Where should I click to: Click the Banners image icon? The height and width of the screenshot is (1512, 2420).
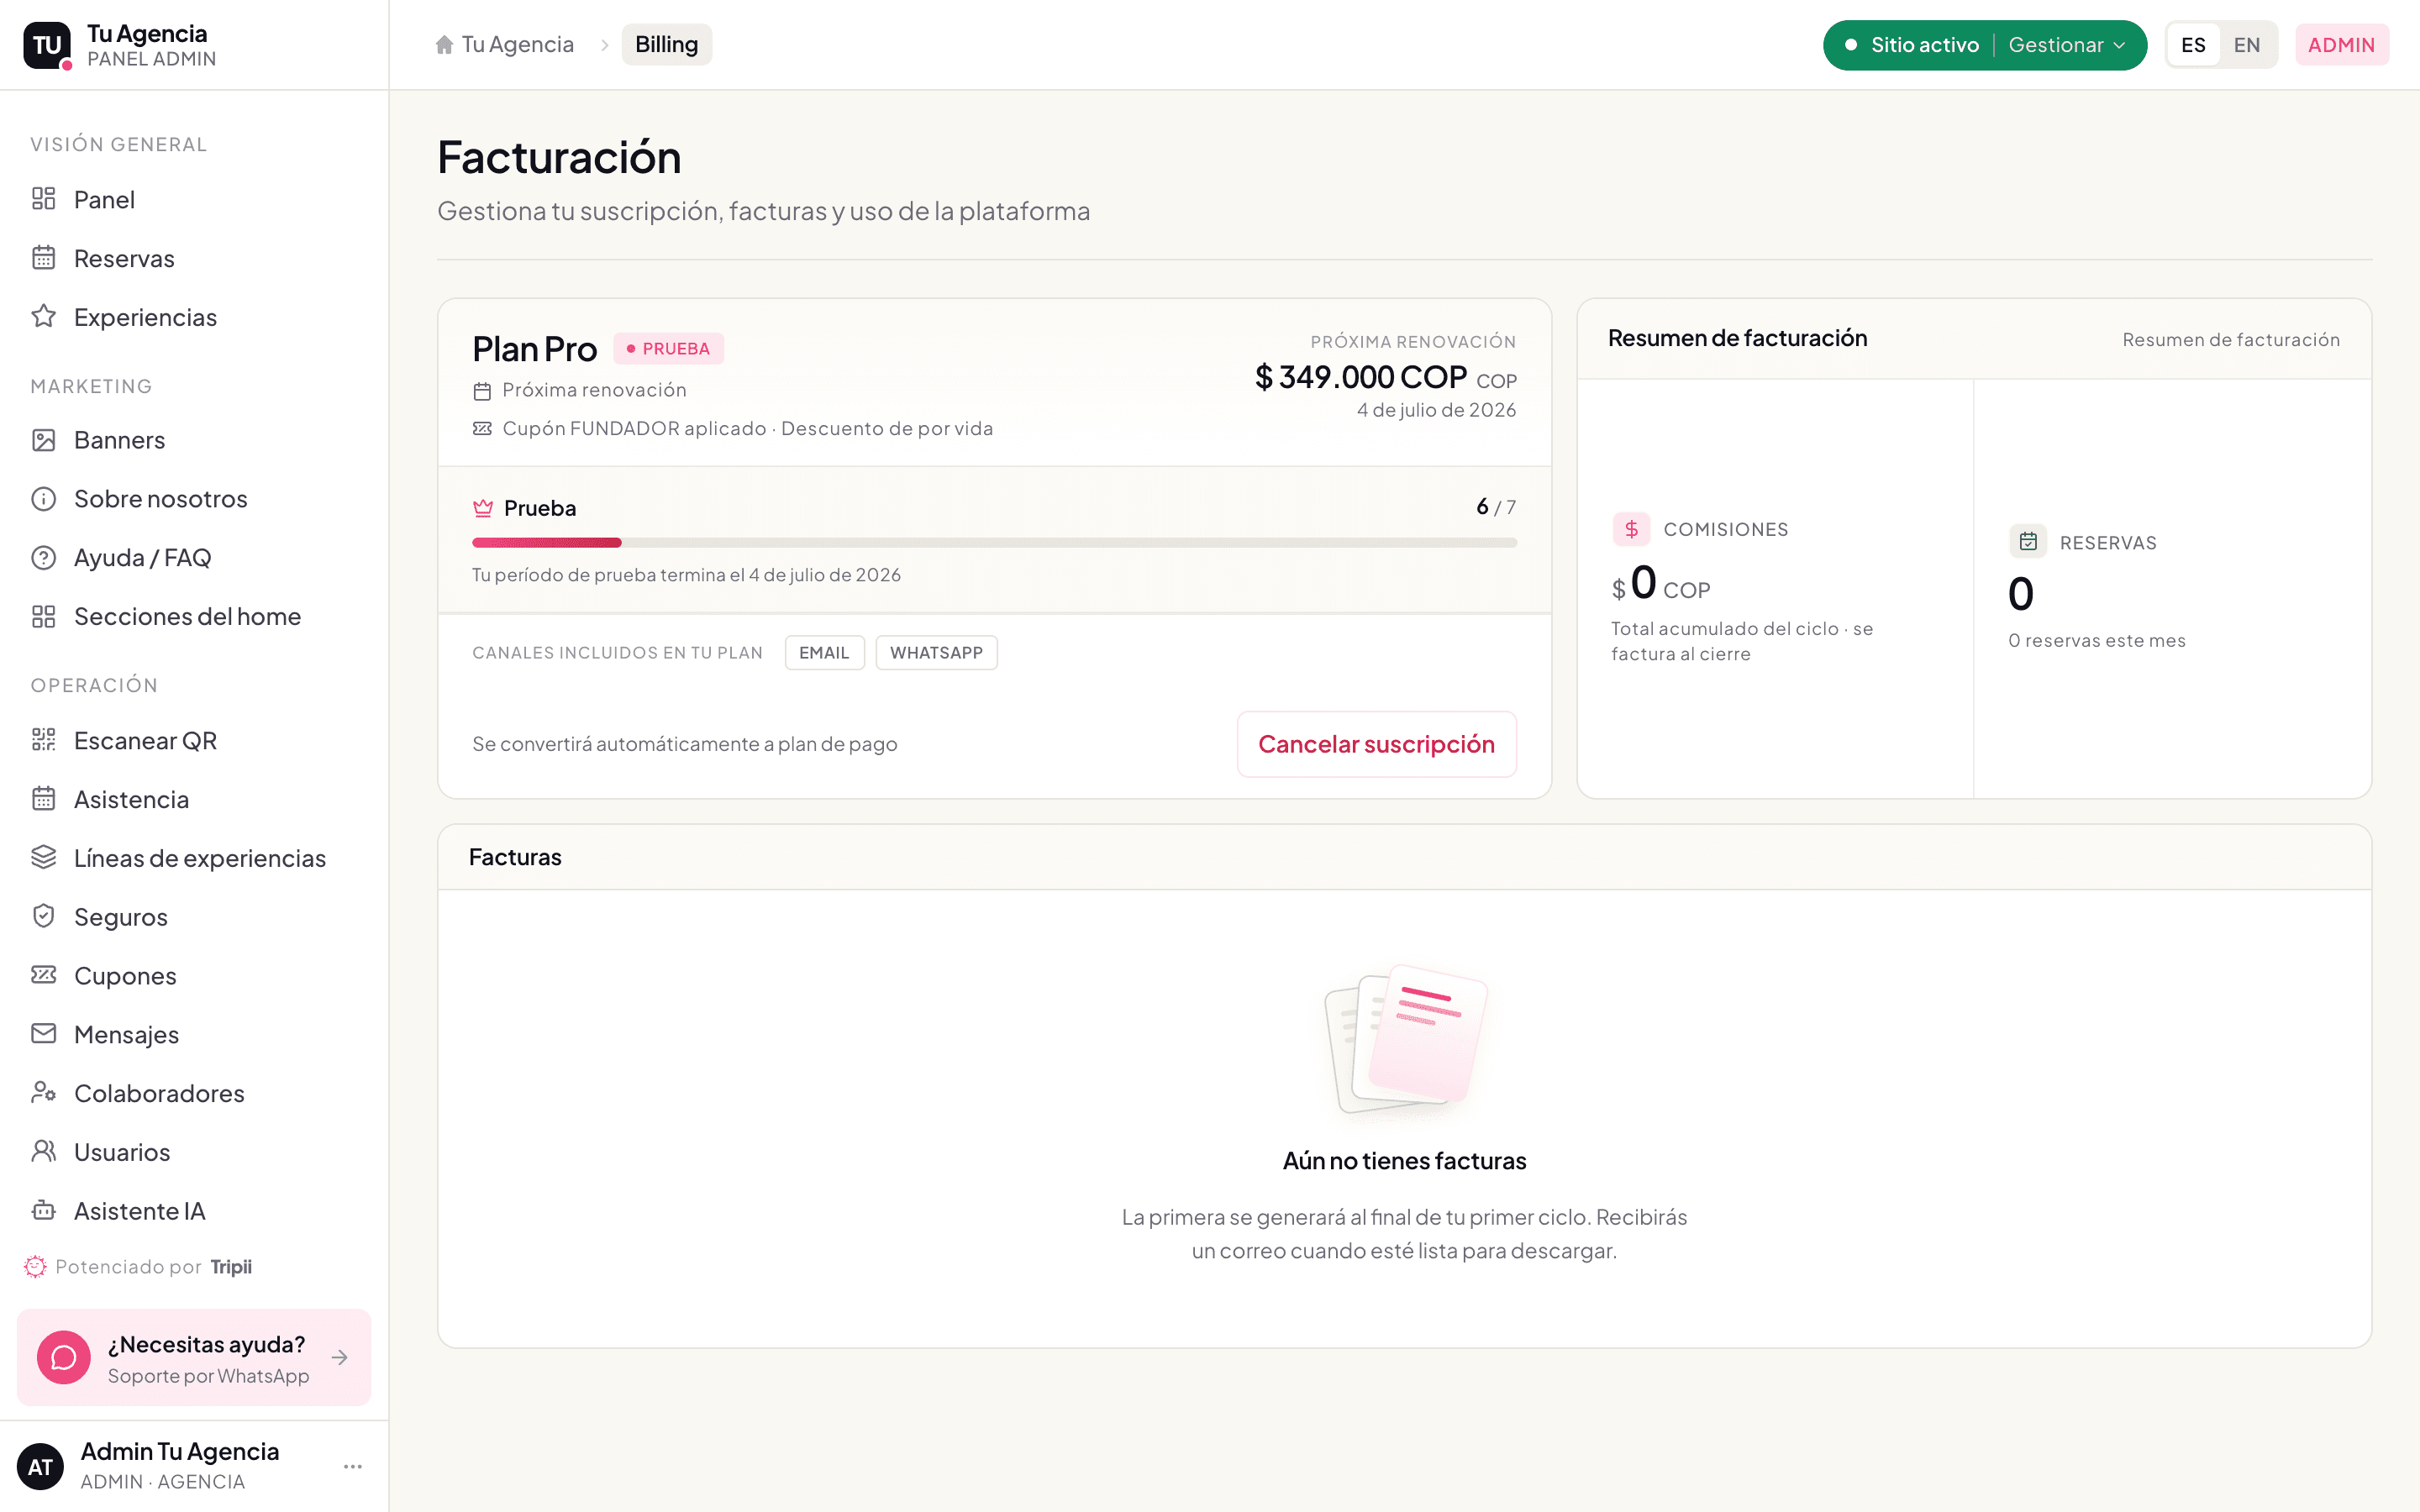(x=43, y=440)
